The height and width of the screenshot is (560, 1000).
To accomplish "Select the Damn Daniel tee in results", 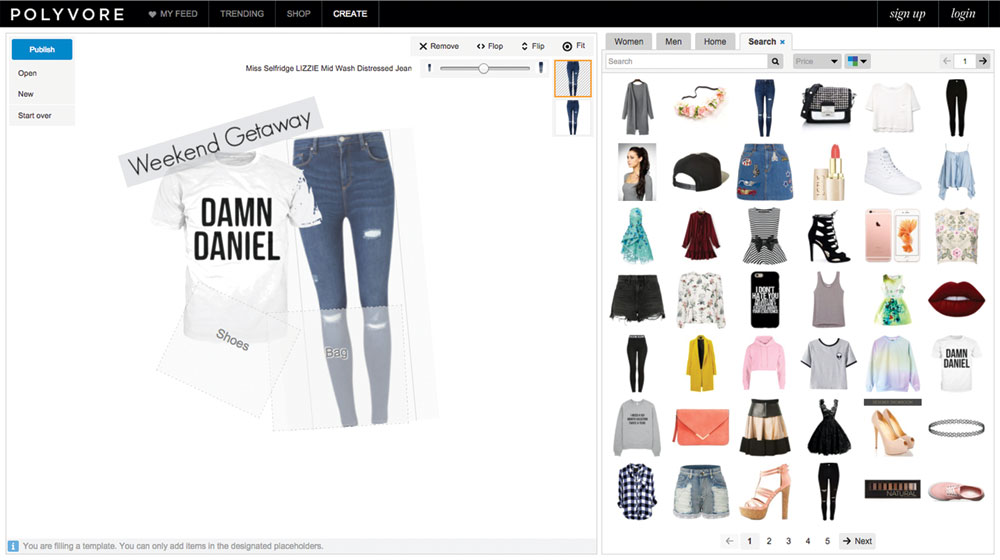I will (956, 364).
